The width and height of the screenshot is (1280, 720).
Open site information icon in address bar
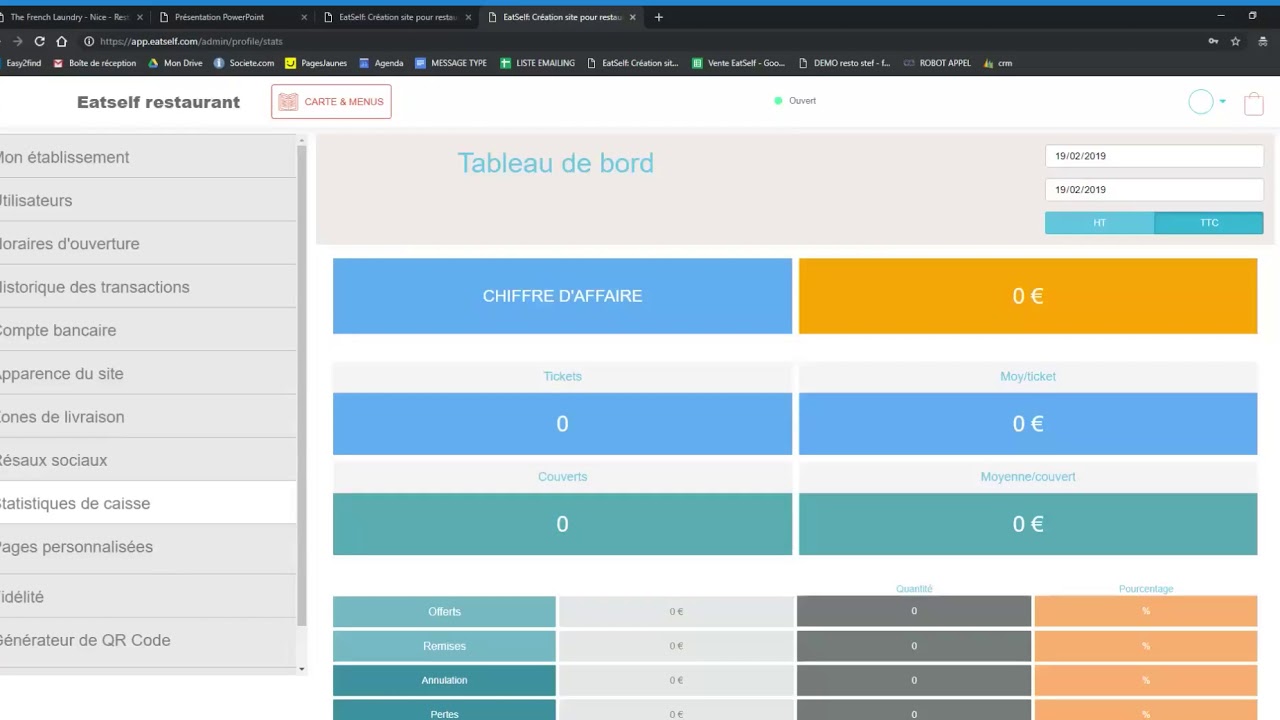pos(89,41)
